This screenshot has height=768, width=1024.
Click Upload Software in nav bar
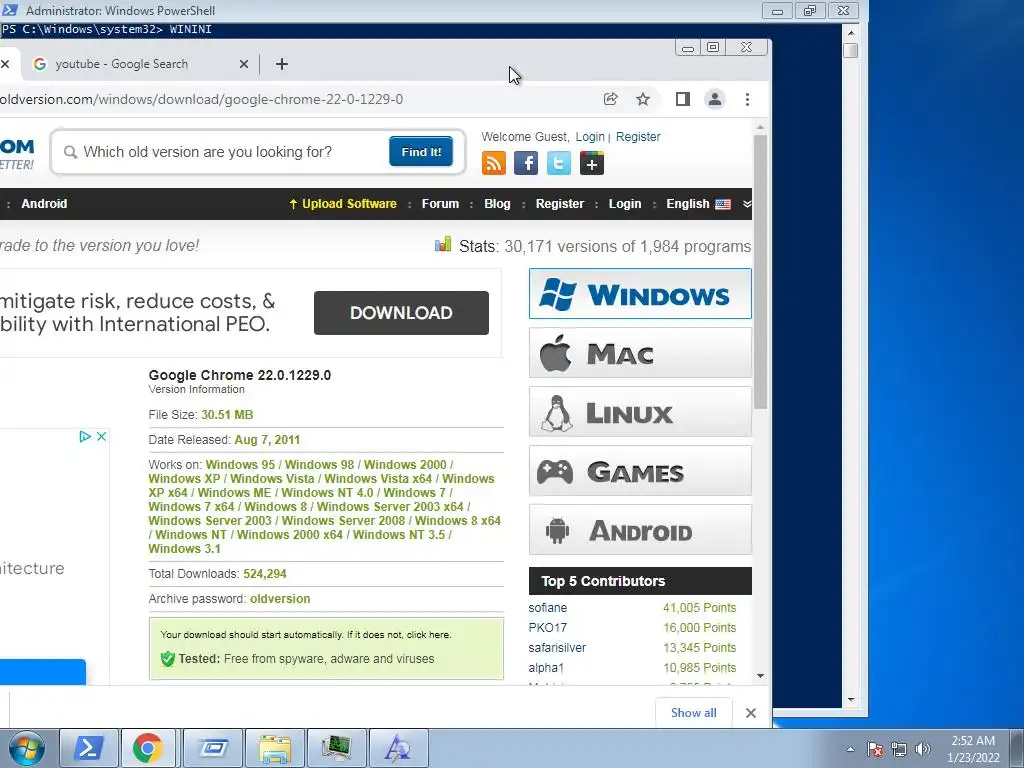(343, 204)
